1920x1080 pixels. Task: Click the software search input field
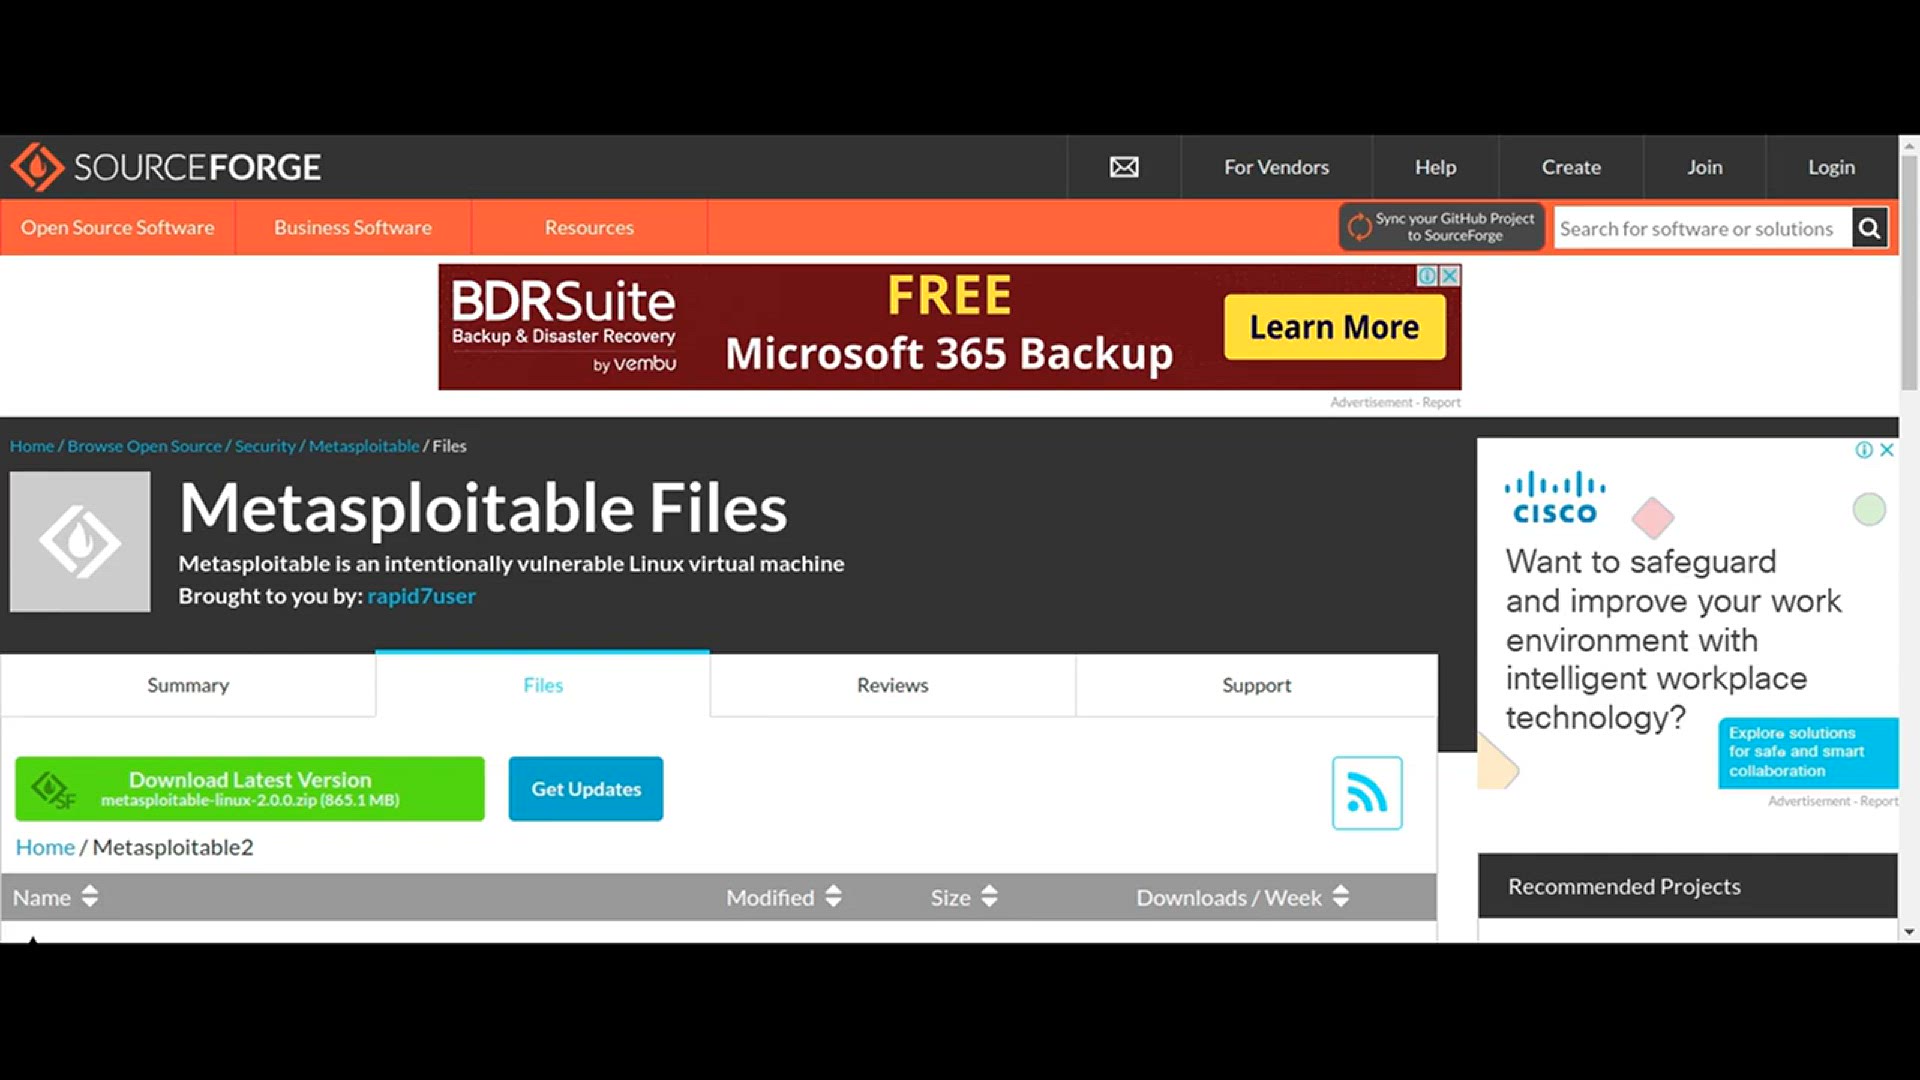pyautogui.click(x=1698, y=229)
